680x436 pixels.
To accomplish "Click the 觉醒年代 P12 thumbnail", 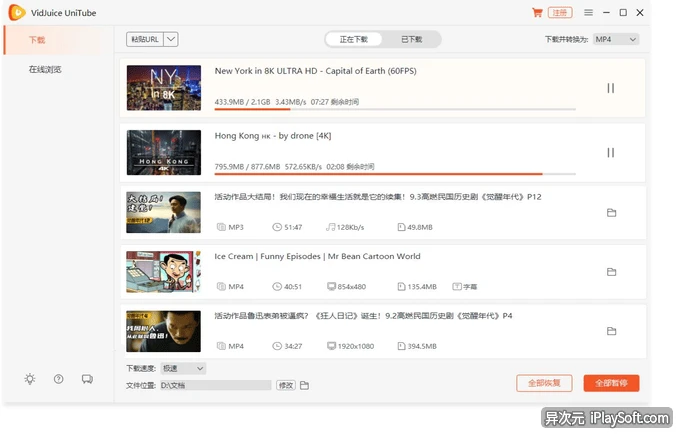I will [163, 213].
